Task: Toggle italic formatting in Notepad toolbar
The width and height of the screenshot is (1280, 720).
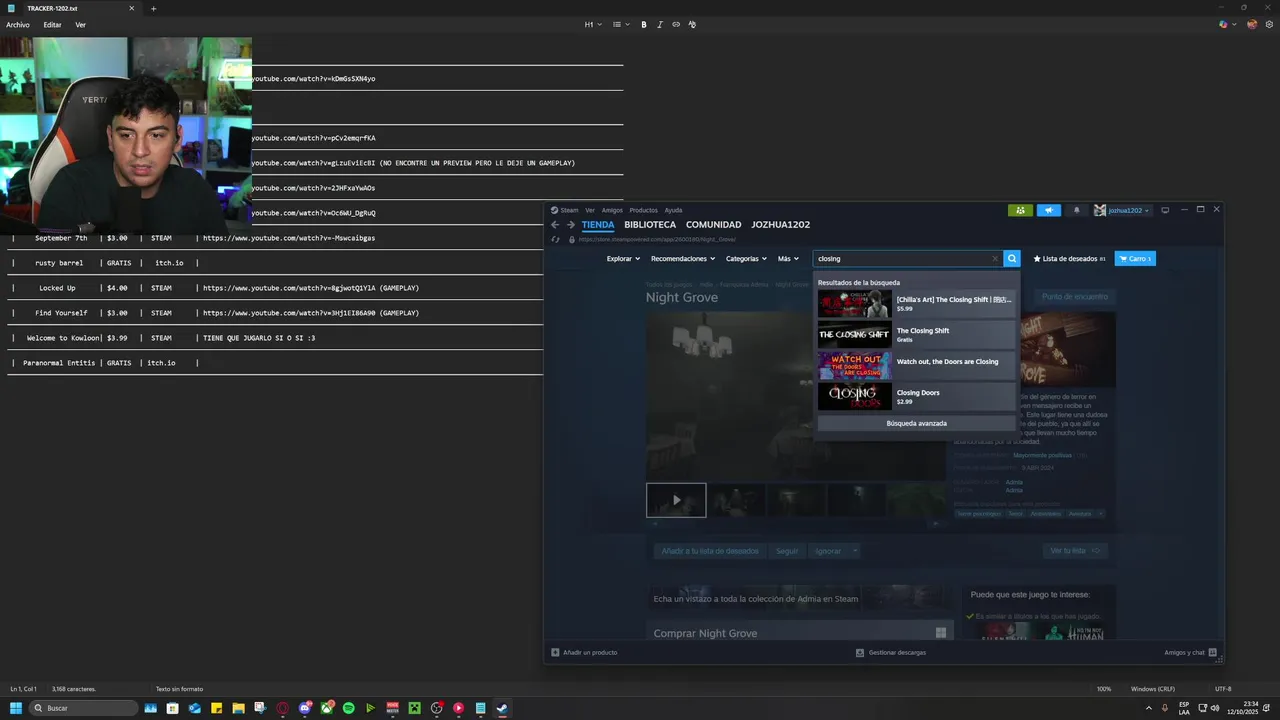Action: coord(660,25)
